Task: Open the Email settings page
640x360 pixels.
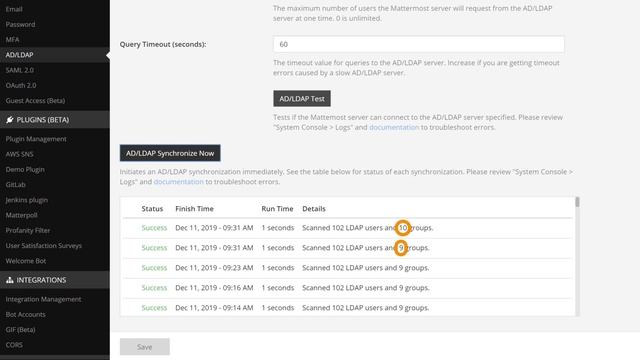Action: coord(14,9)
